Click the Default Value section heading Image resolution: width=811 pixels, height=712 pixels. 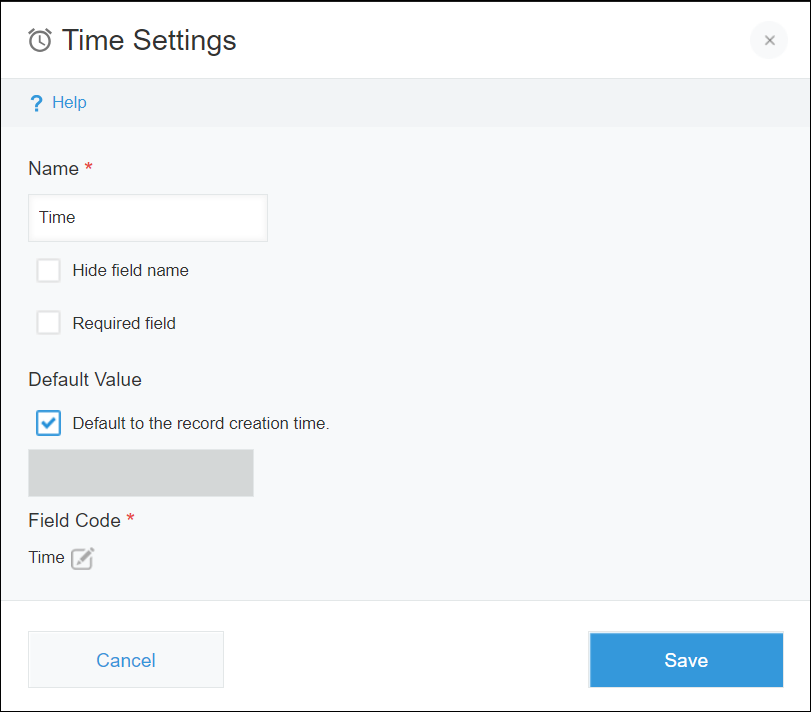pyautogui.click(x=84, y=380)
